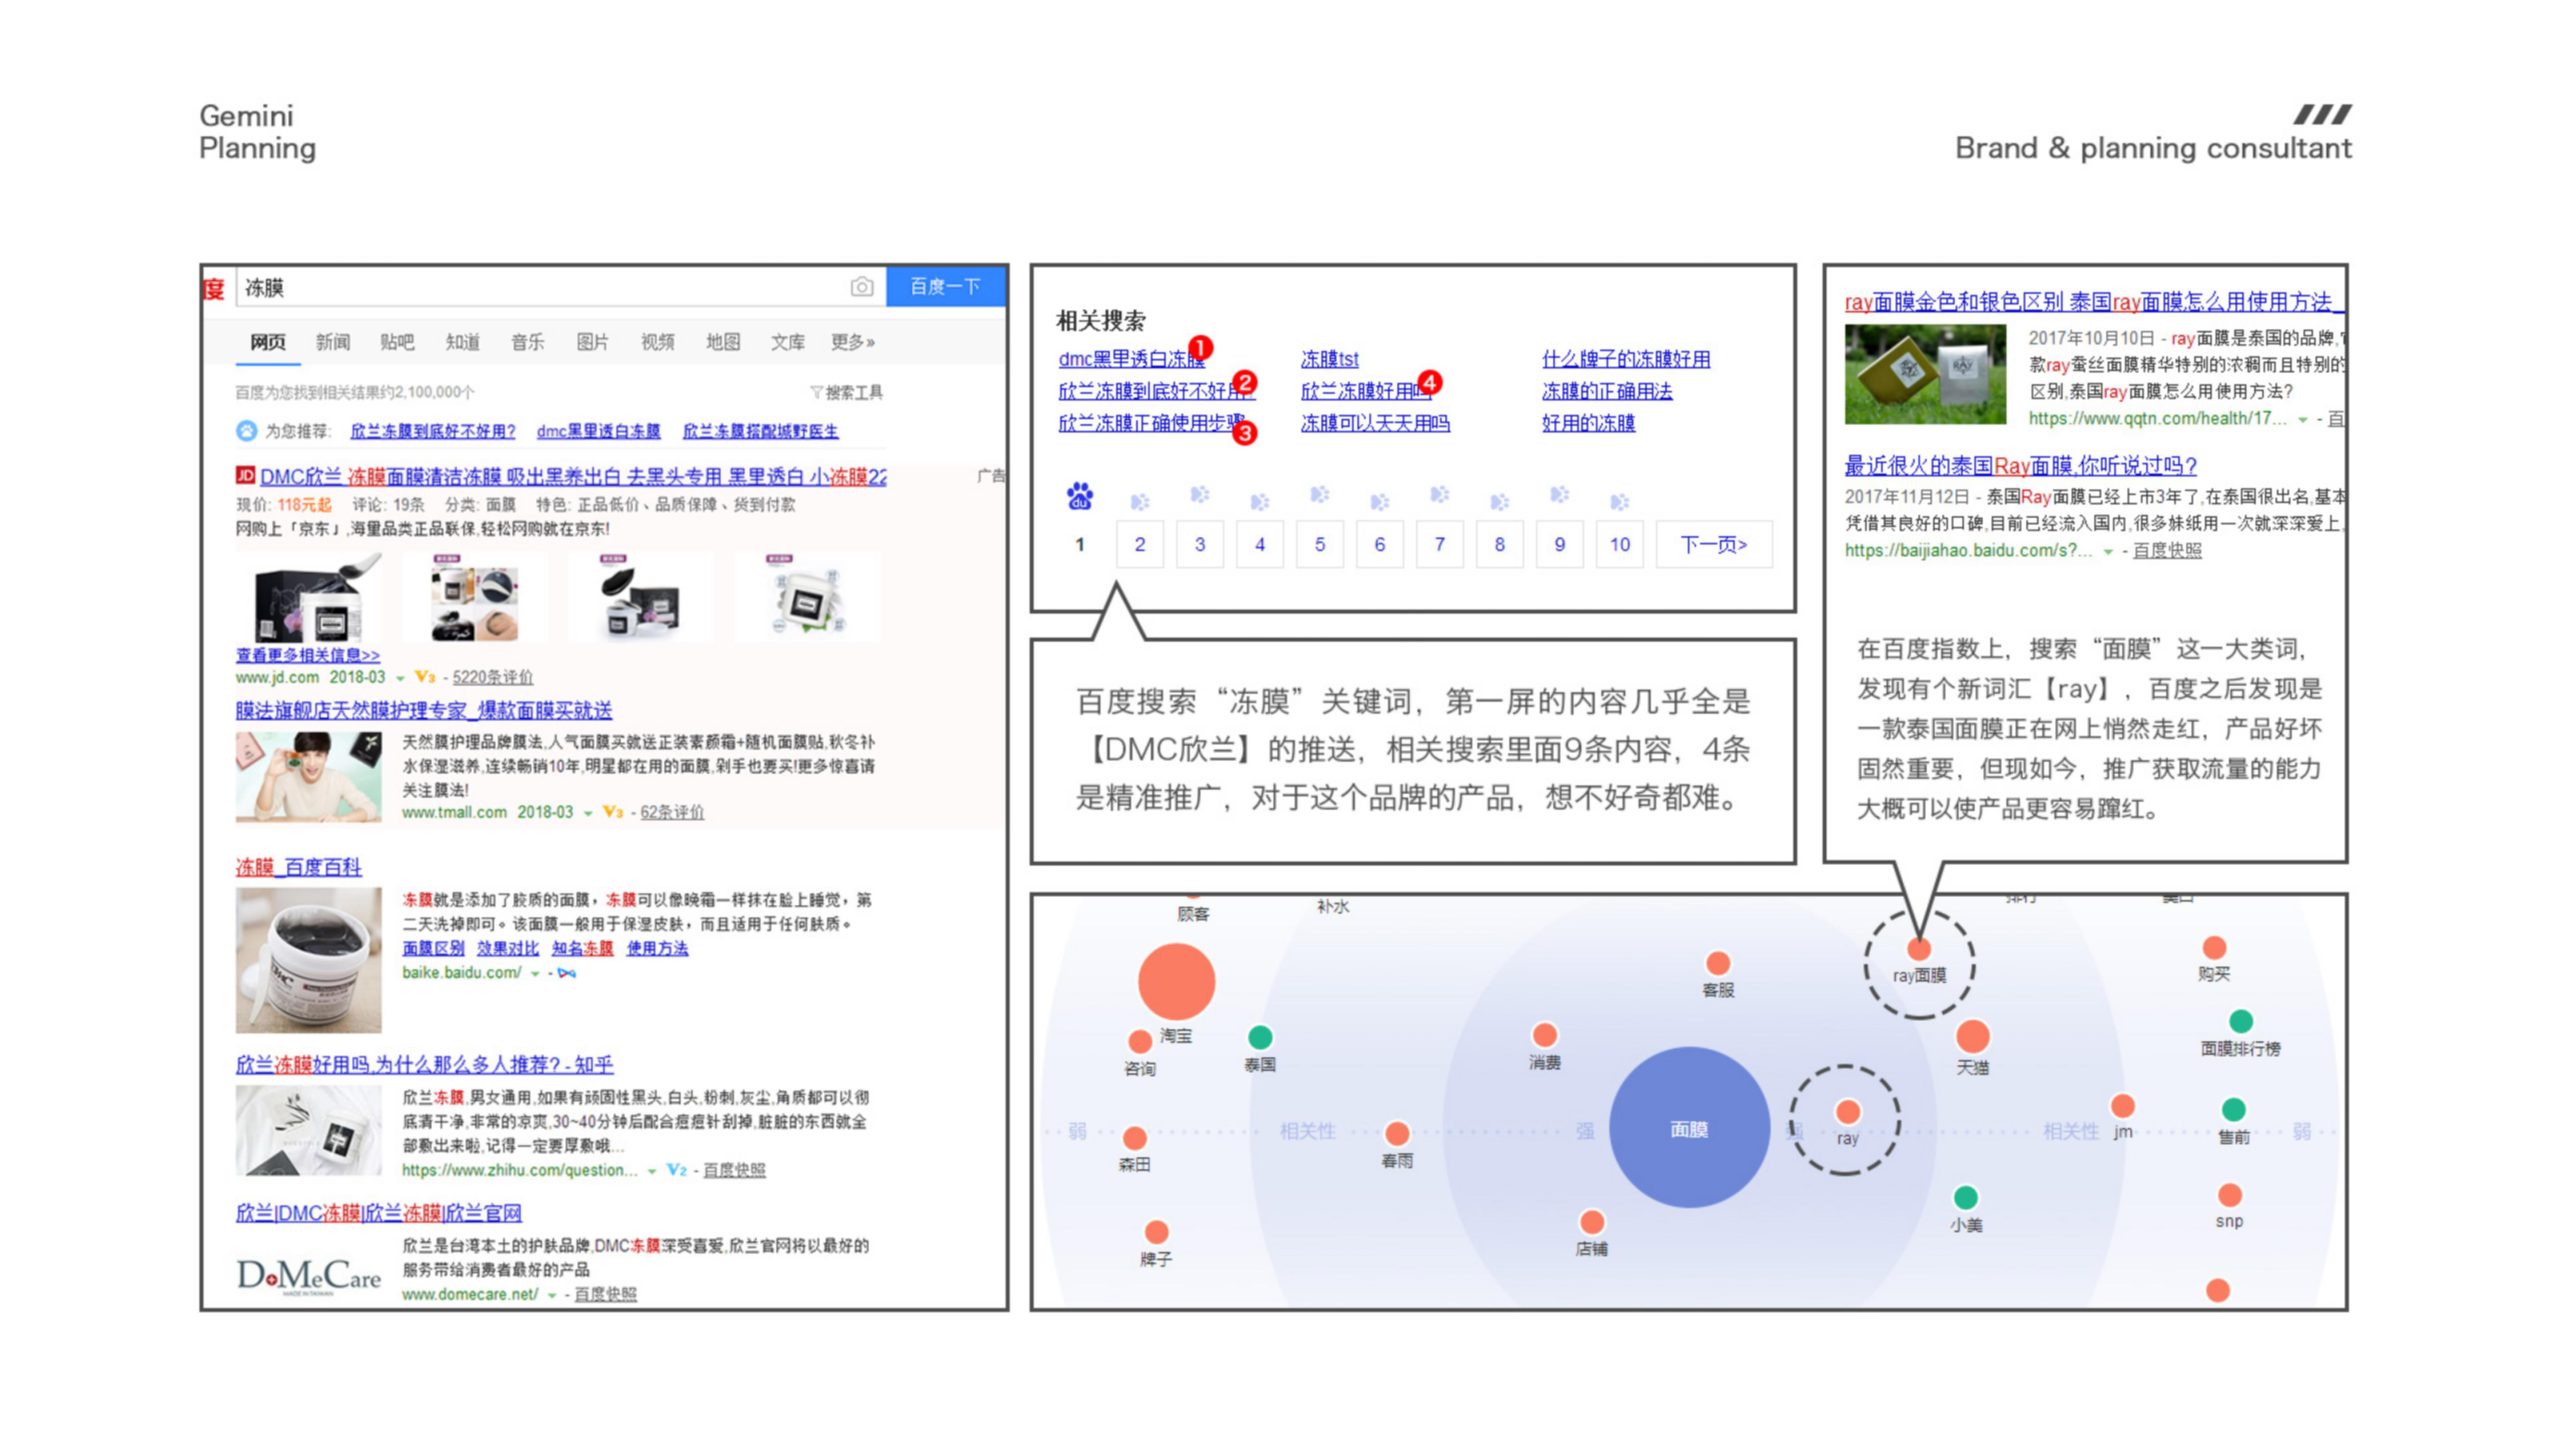Click the 5220条评价 link
Screen dimensions: 2560x1440
pyautogui.click(x=492, y=677)
